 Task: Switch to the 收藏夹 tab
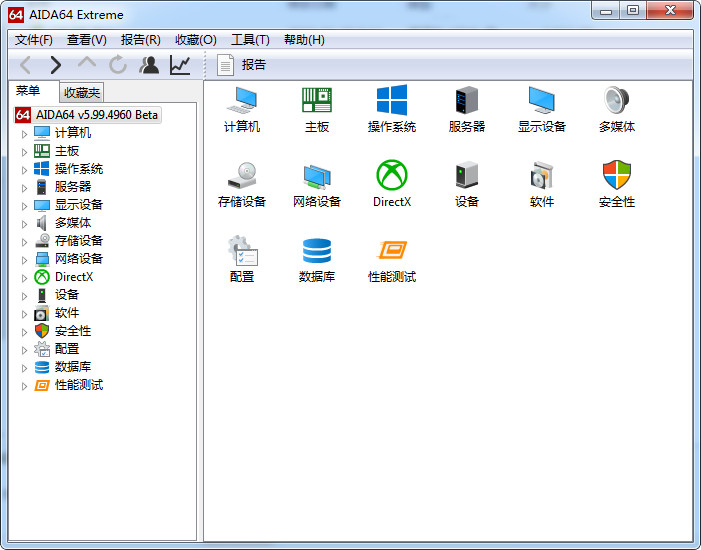(x=82, y=93)
